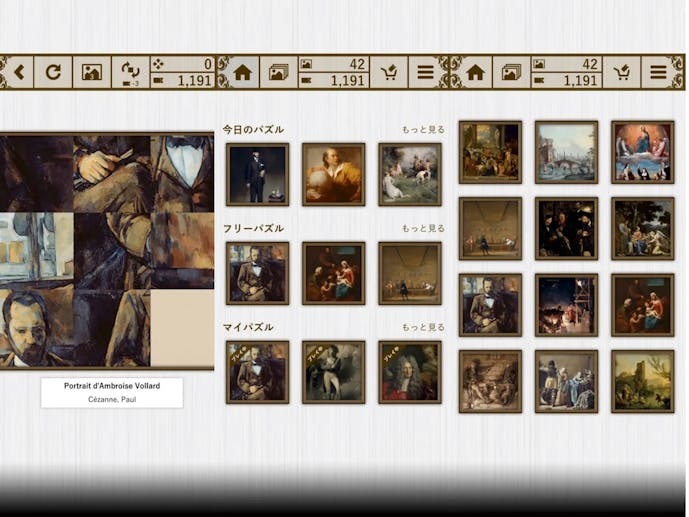Slide the puzzle tile showing the man's face
The width and height of the screenshot is (689, 517).
coord(36,328)
